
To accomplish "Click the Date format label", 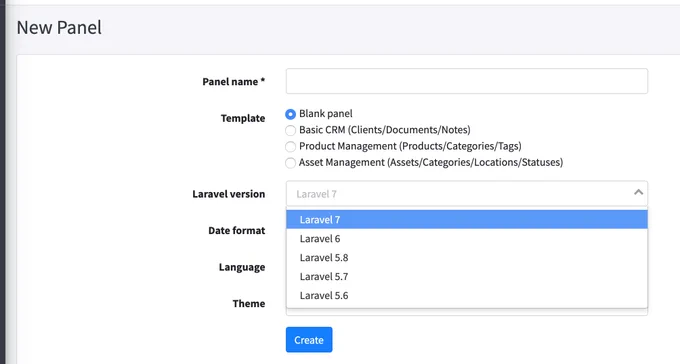I will pyautogui.click(x=236, y=230).
